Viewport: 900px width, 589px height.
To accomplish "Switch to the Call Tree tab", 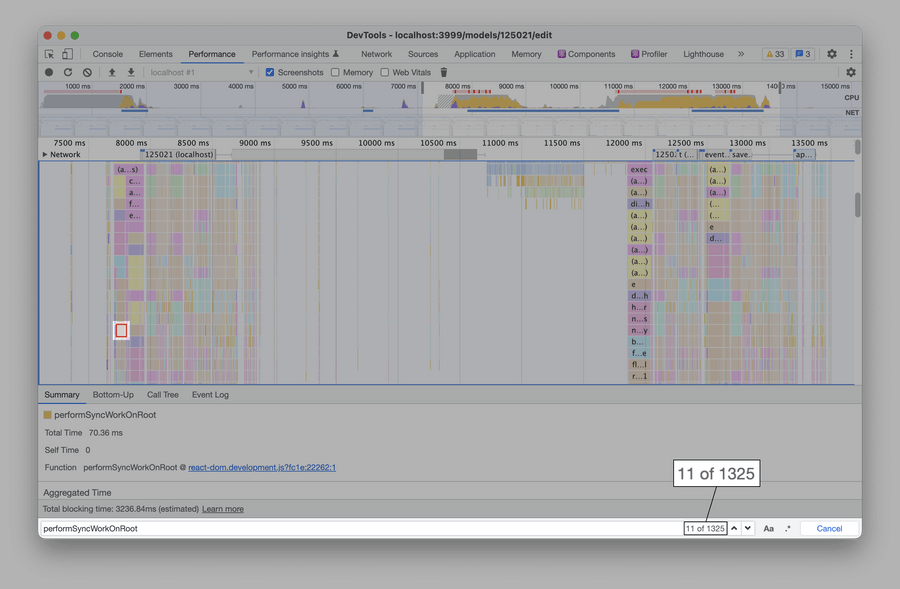I will [x=162, y=395].
